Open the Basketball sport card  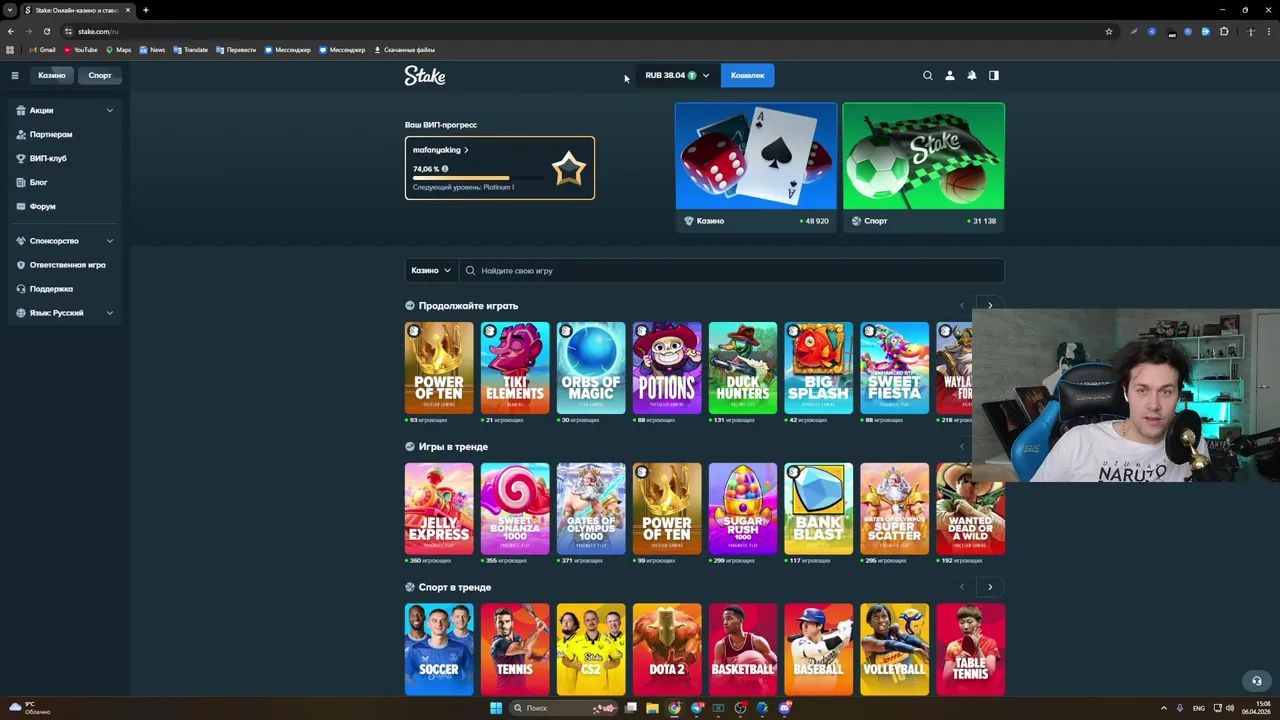click(743, 649)
